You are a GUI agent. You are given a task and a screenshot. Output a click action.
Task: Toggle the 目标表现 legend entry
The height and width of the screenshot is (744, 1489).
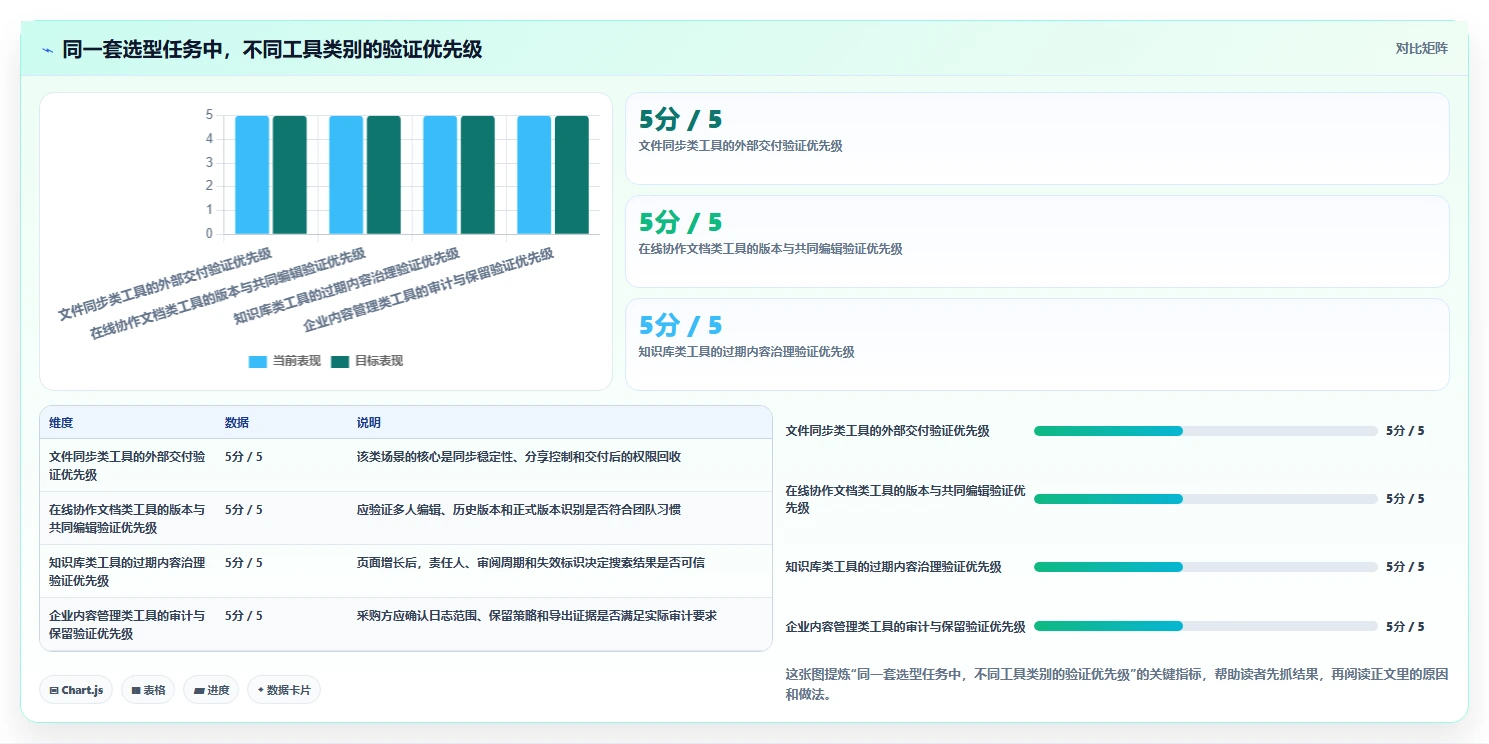pyautogui.click(x=367, y=361)
